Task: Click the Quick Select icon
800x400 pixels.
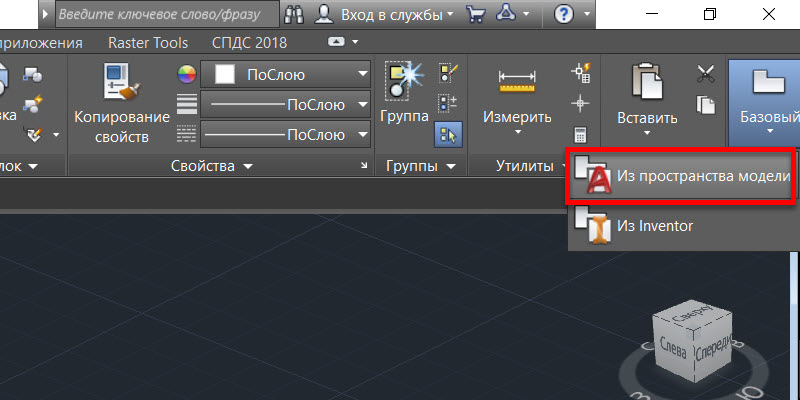Action: tap(580, 73)
